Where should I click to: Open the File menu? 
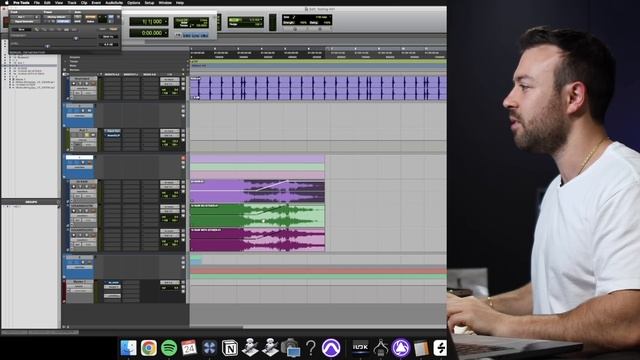tap(37, 2)
